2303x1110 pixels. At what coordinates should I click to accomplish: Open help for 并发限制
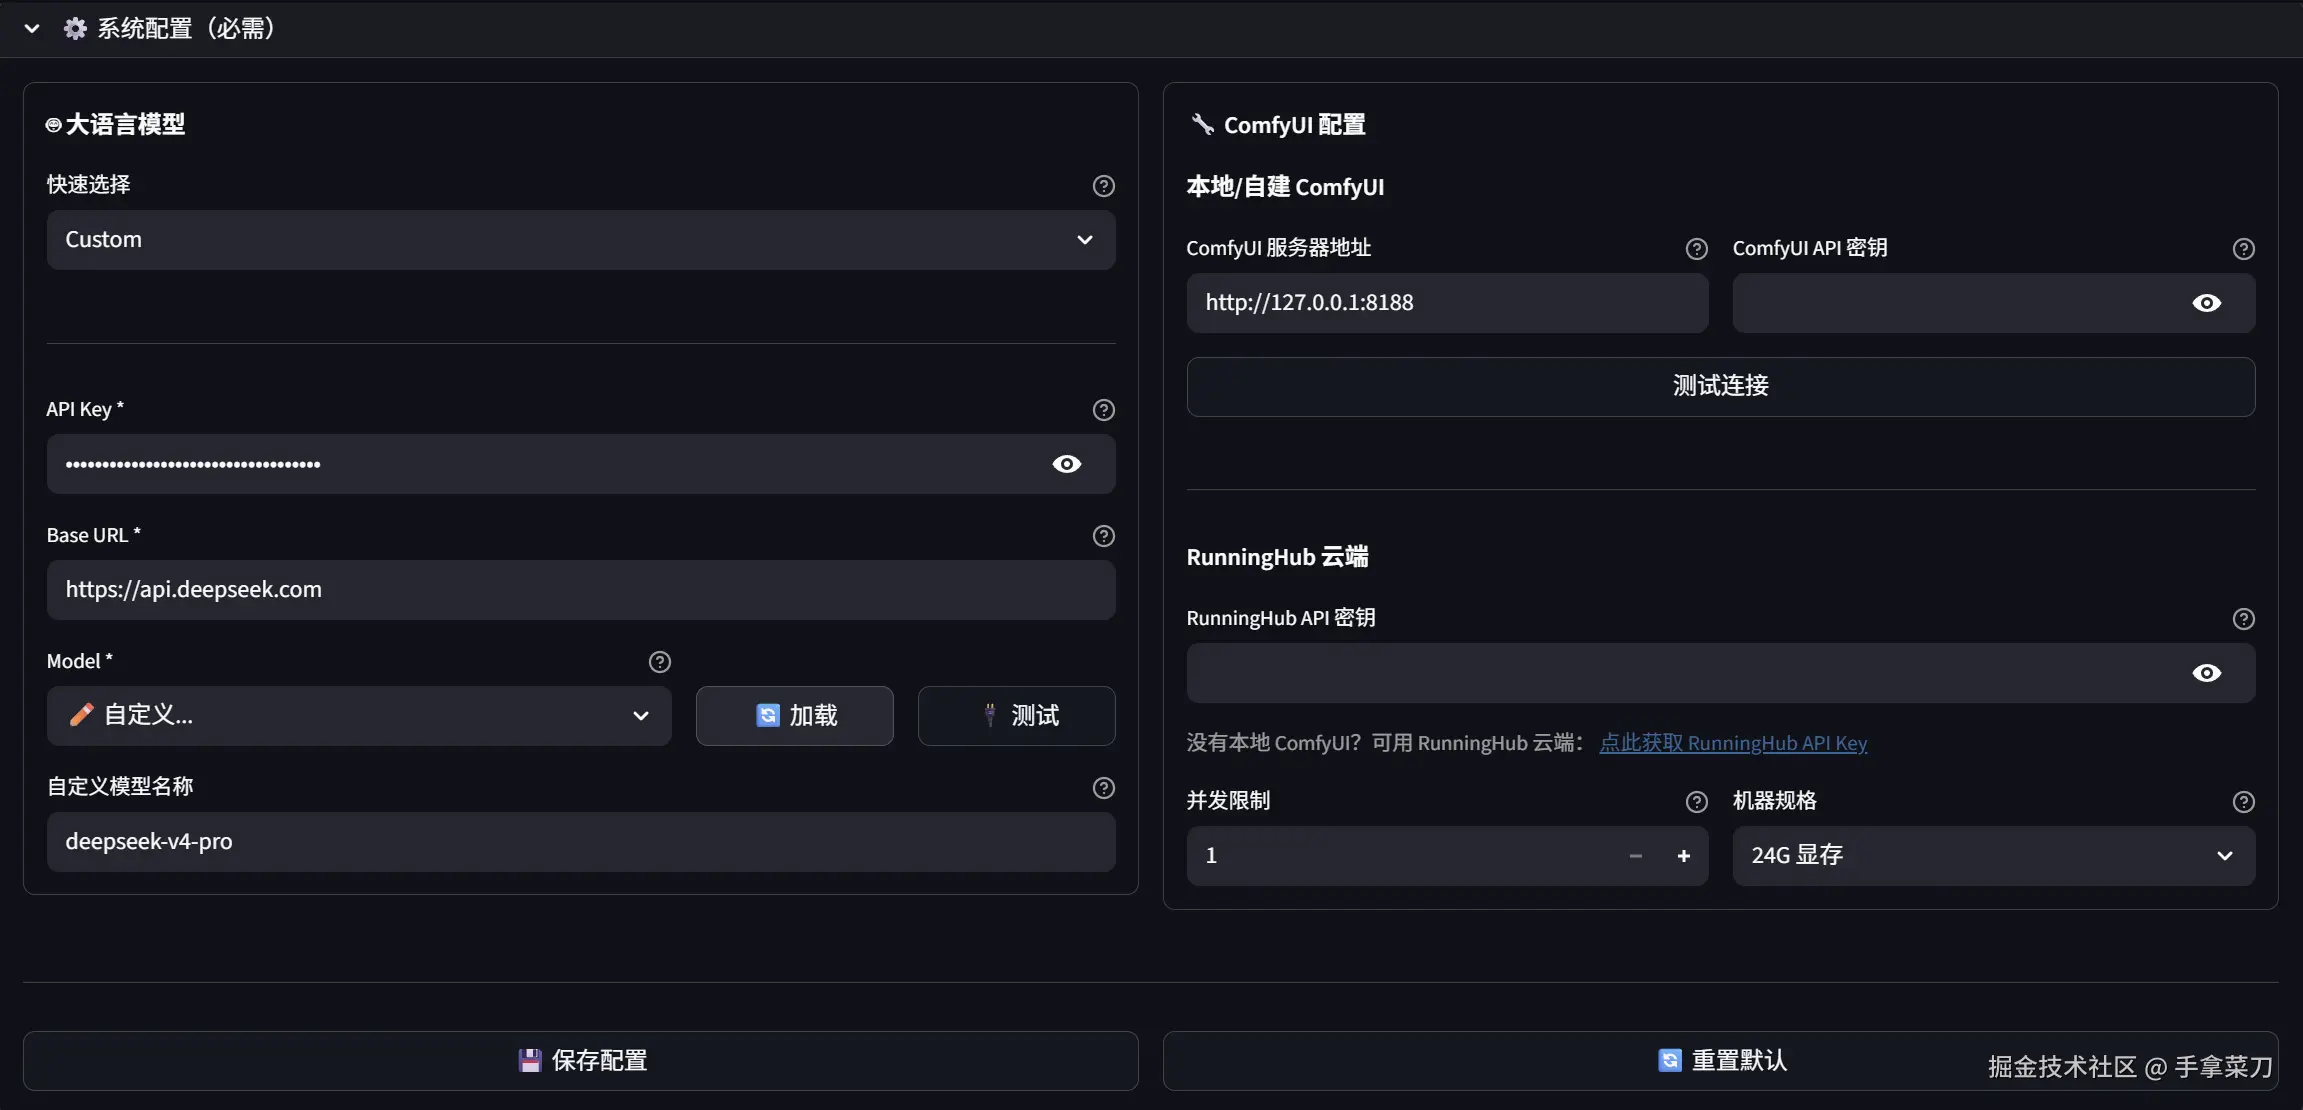pyautogui.click(x=1696, y=802)
